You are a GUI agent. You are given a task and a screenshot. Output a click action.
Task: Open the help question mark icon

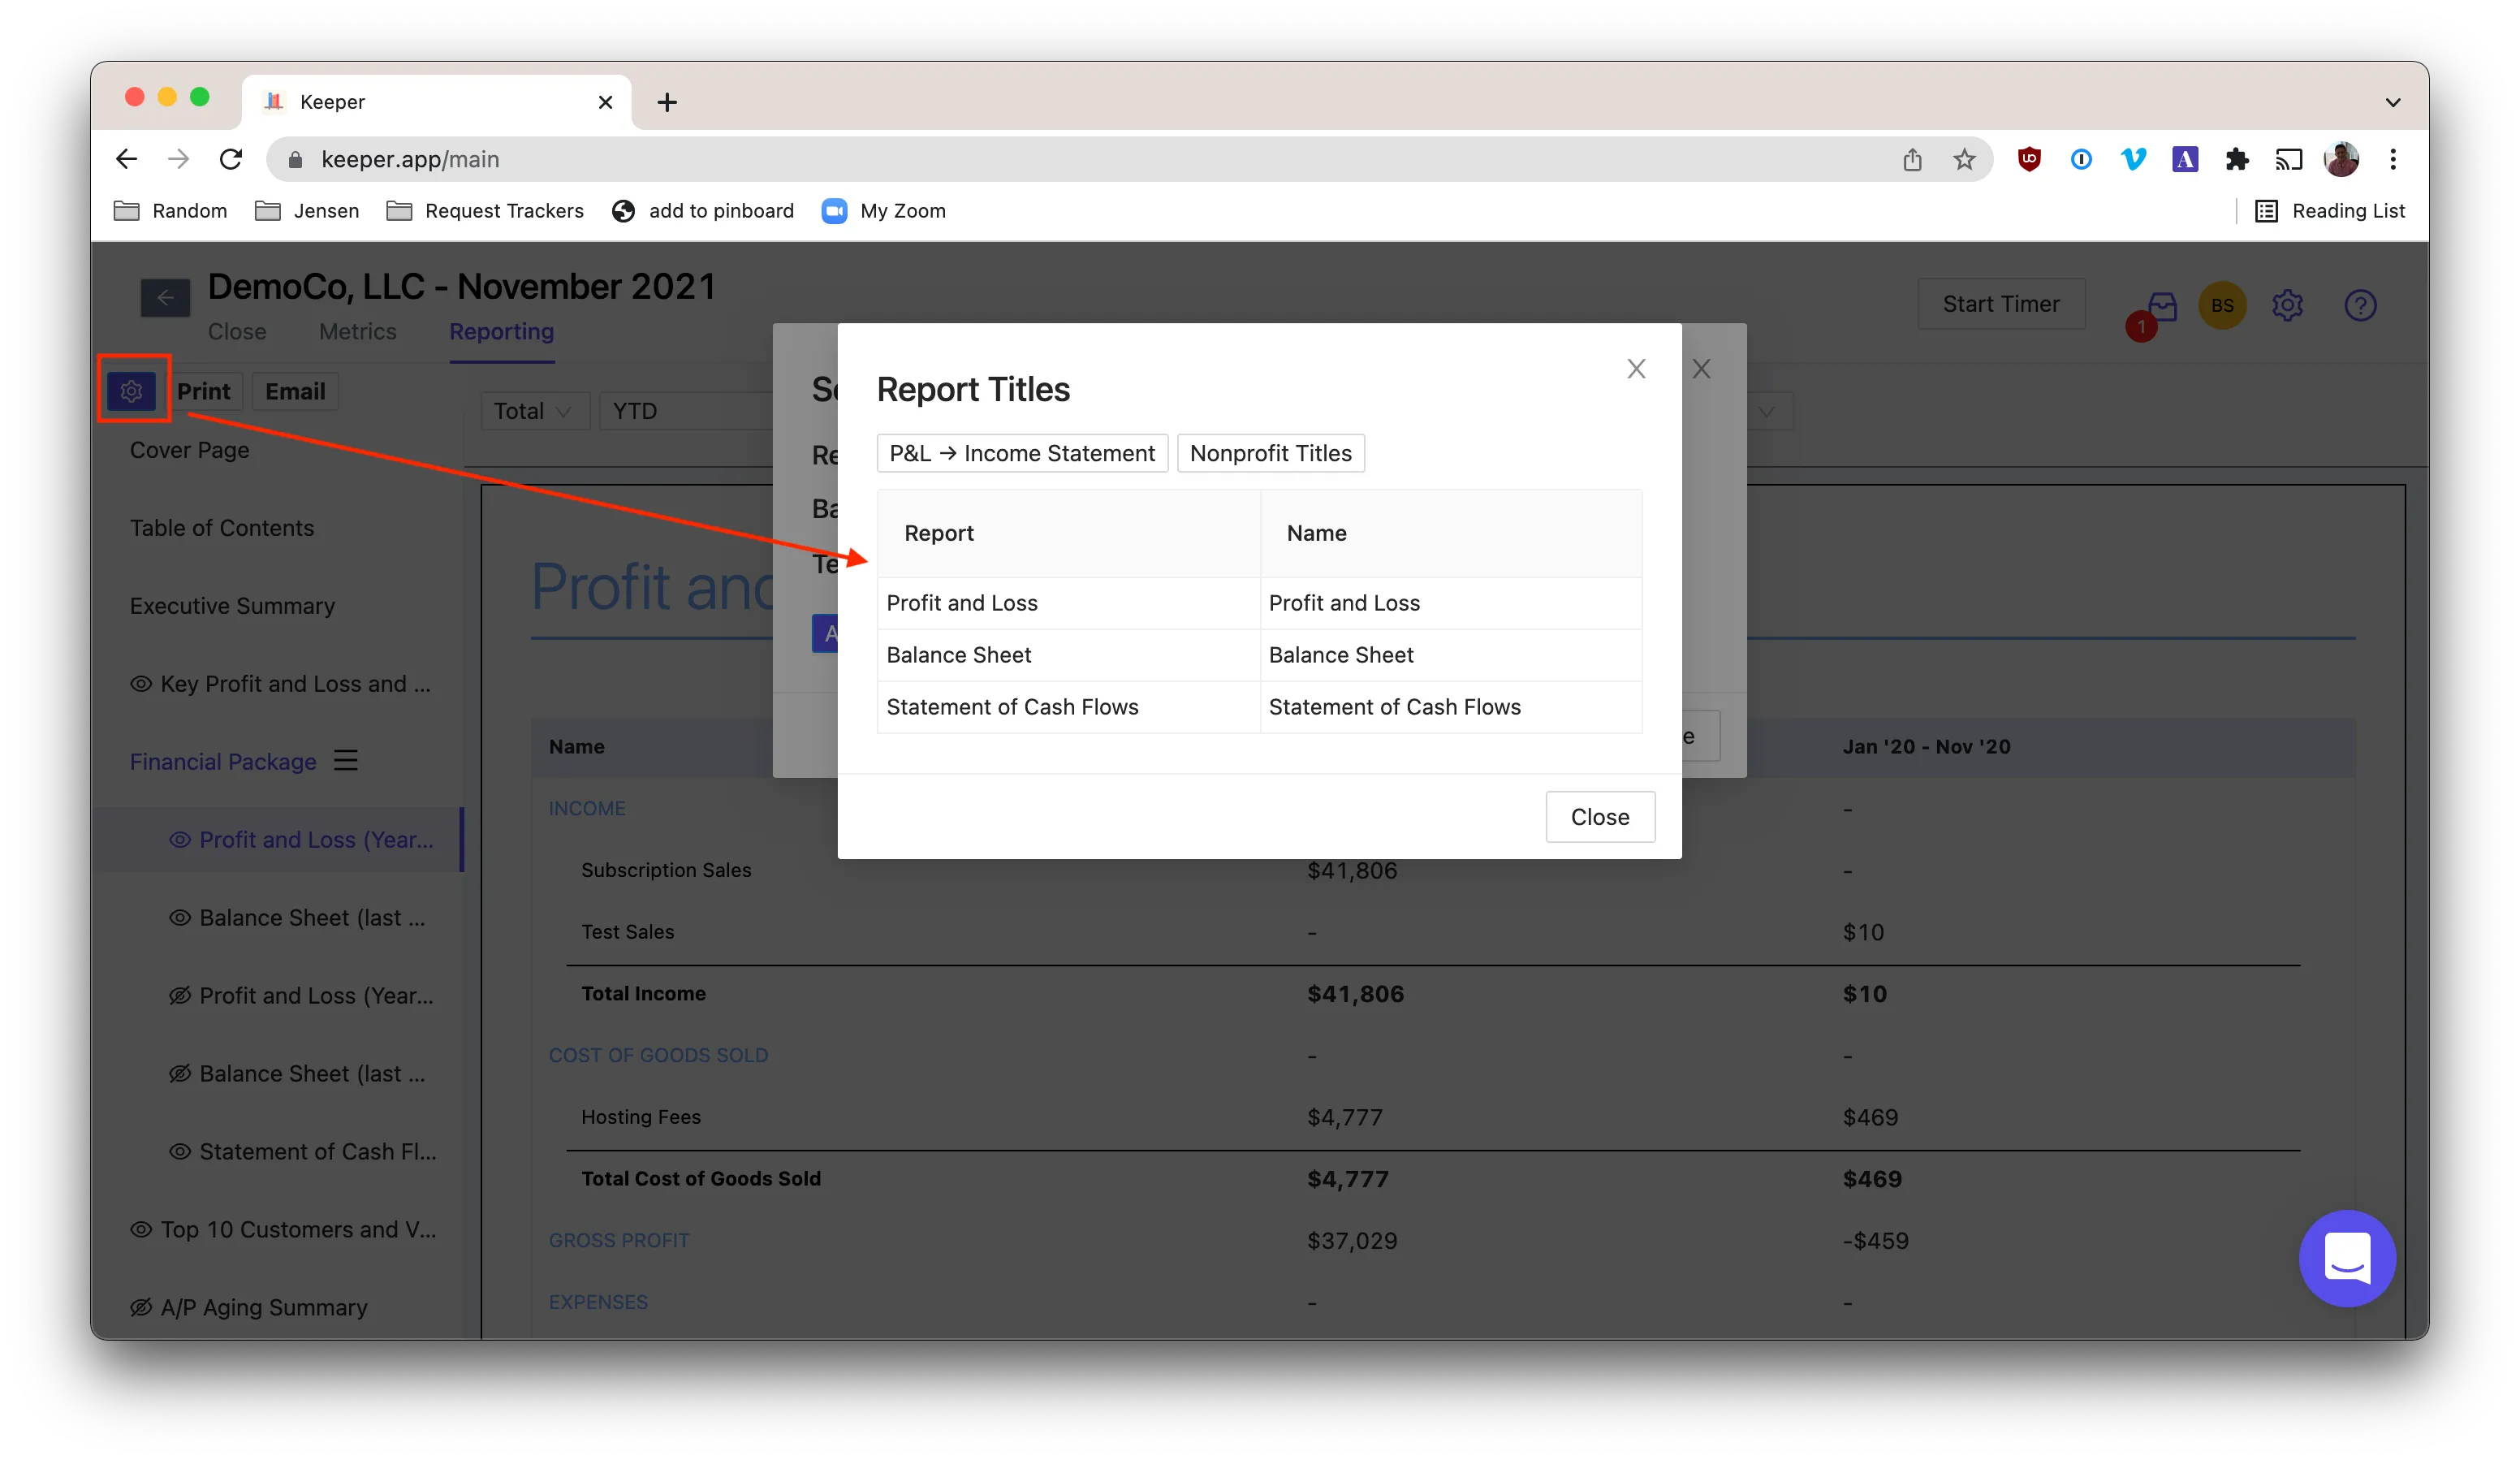[2360, 306]
